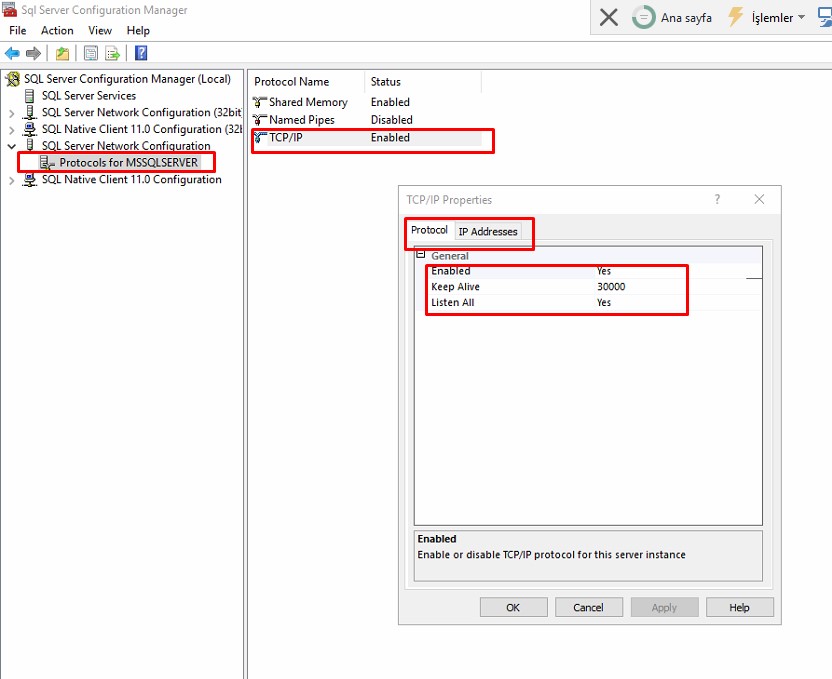Click the Back arrow toolbar icon
This screenshot has width=832, height=679.
tap(12, 54)
